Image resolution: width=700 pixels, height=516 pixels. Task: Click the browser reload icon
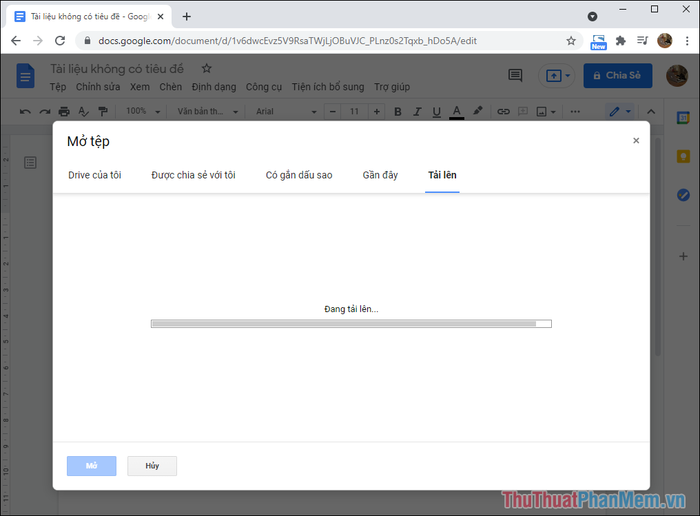click(60, 41)
